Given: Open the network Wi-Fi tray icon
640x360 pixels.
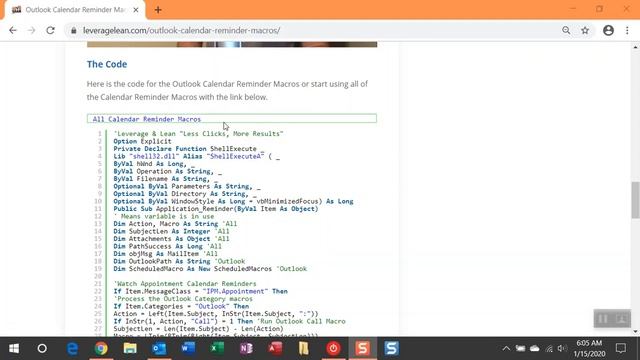Looking at the screenshot, I should (549, 349).
